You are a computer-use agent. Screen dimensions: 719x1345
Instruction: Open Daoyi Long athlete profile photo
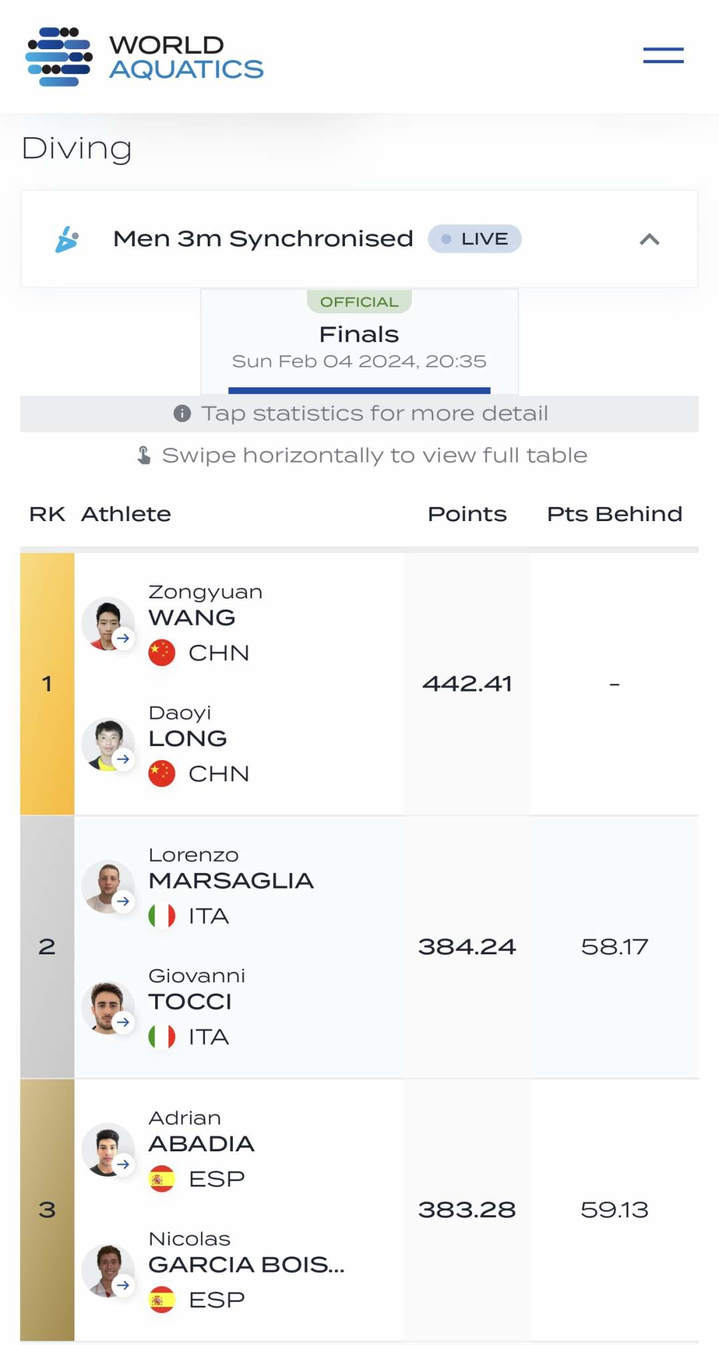coord(108,745)
